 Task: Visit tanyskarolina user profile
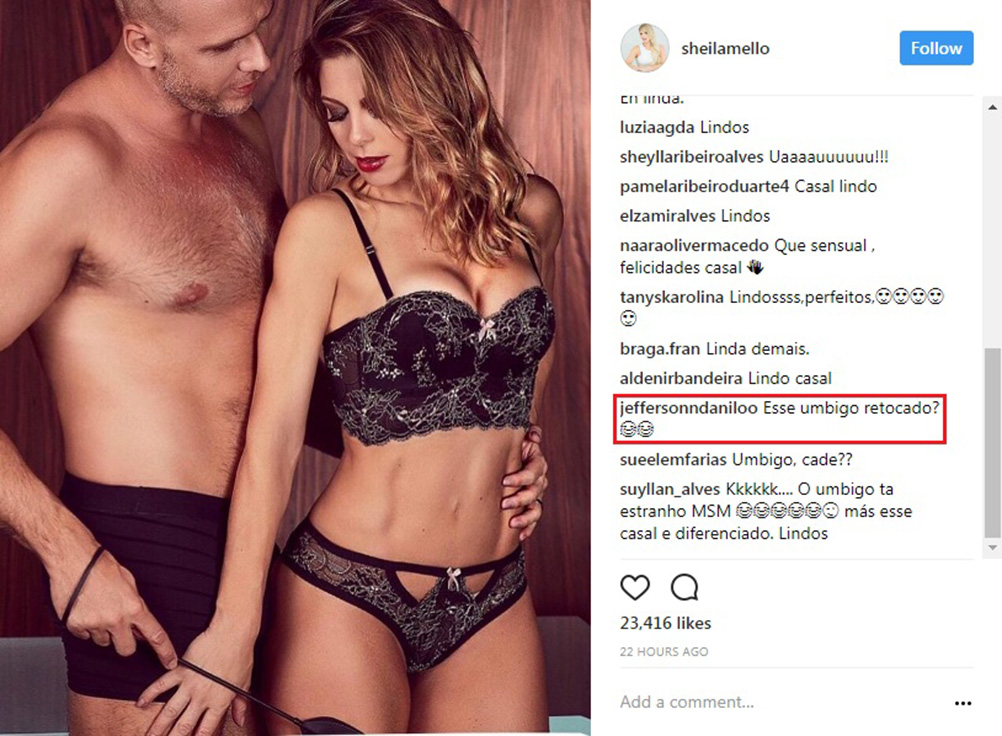point(672,297)
